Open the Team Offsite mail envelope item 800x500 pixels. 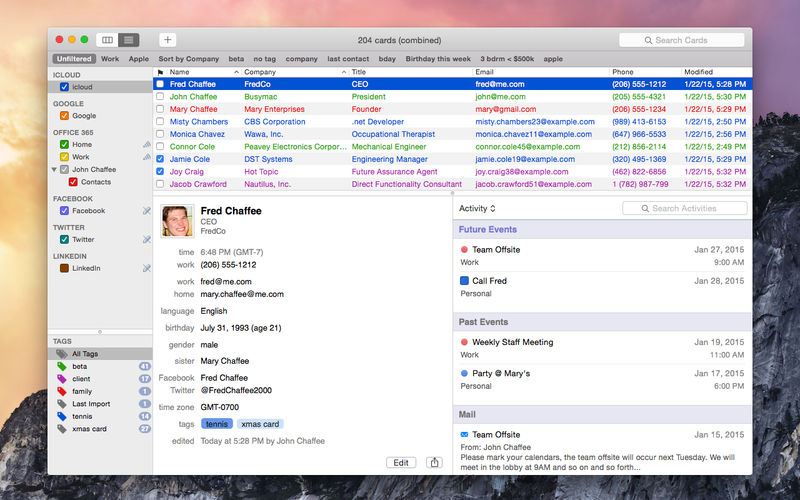(464, 435)
